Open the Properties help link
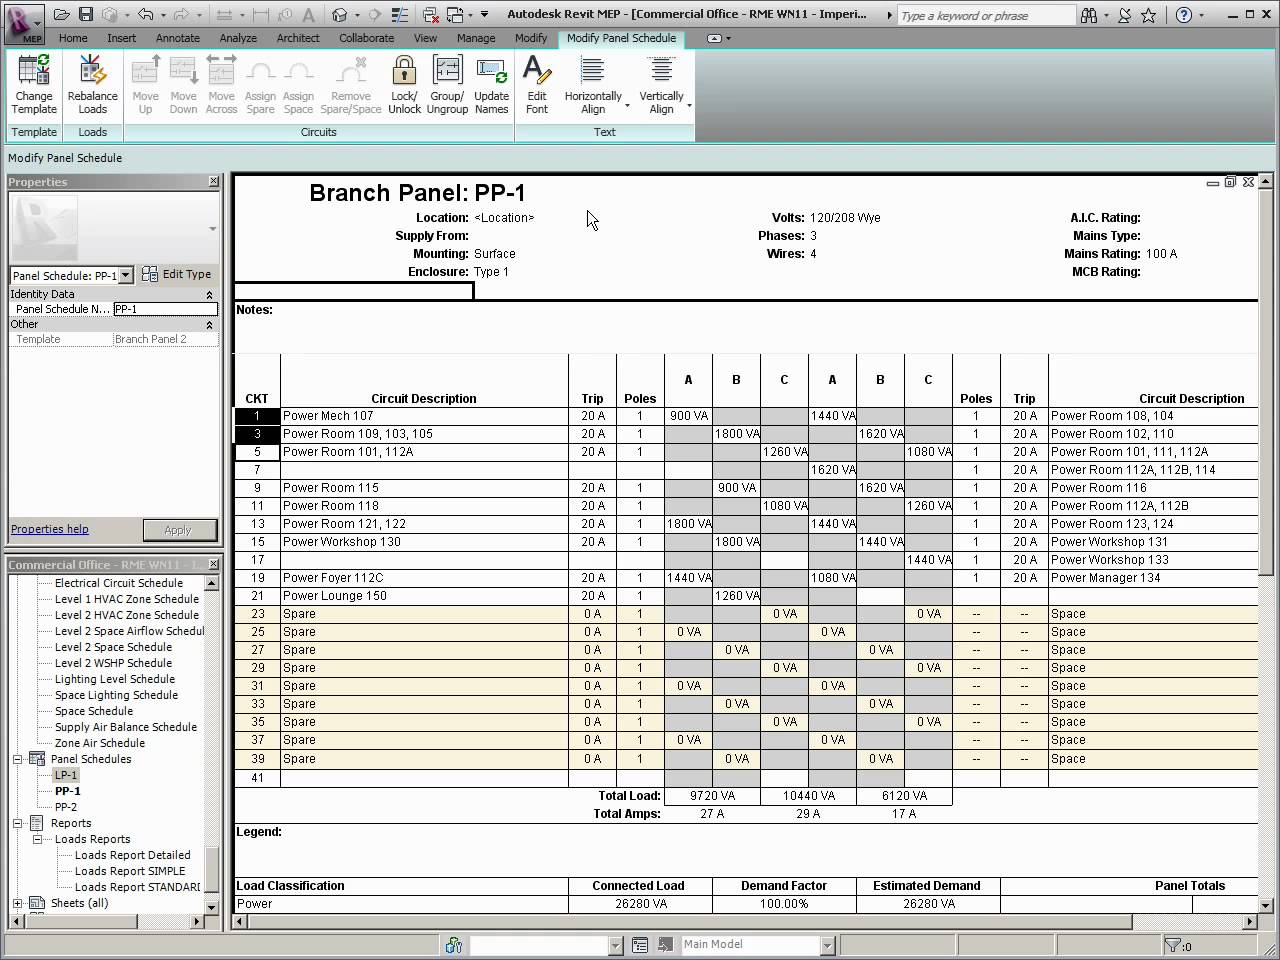This screenshot has height=960, width=1280. pos(50,529)
